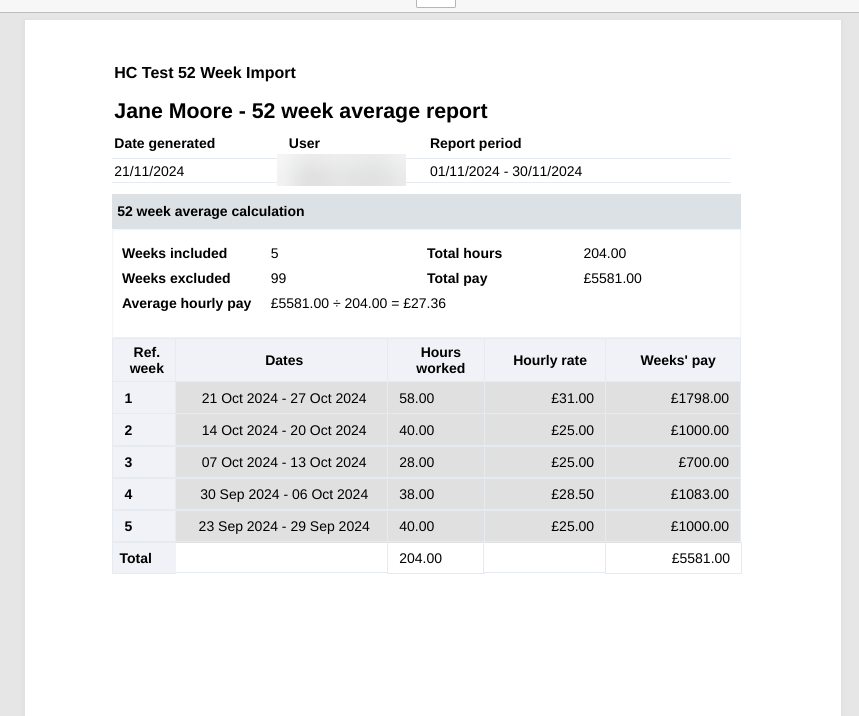Click the £5581.00 total in the Total row
859x716 pixels.
(x=700, y=558)
